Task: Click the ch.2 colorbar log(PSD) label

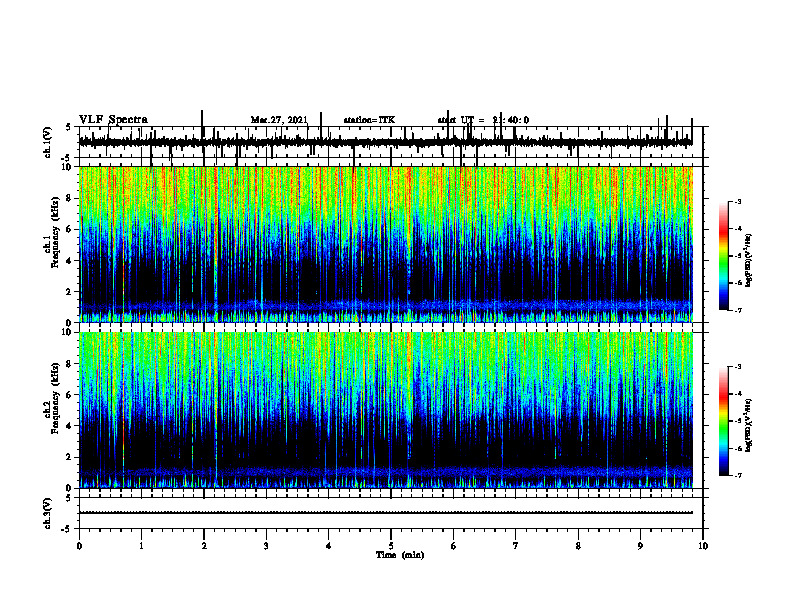Action: pos(749,425)
